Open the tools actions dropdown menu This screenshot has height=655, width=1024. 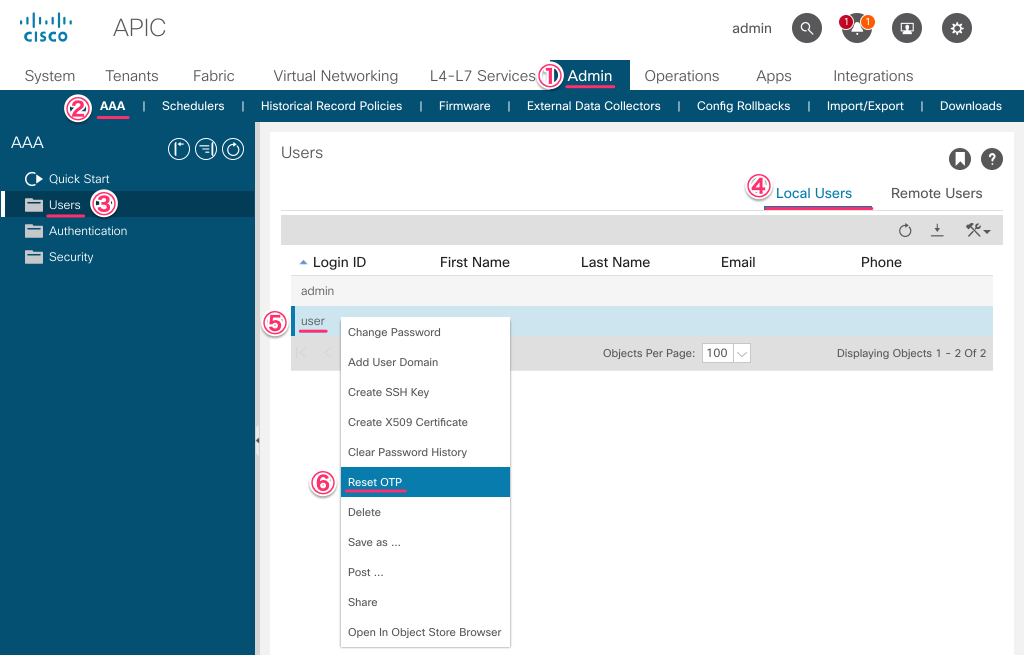[x=978, y=231]
